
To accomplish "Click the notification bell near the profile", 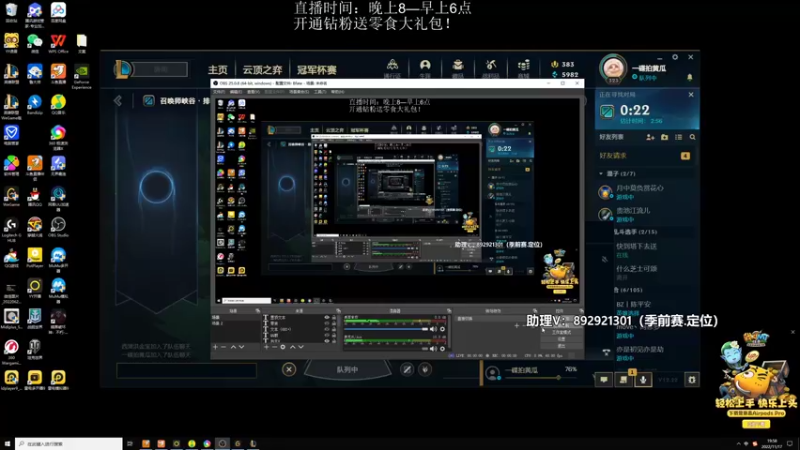I will tap(689, 77).
